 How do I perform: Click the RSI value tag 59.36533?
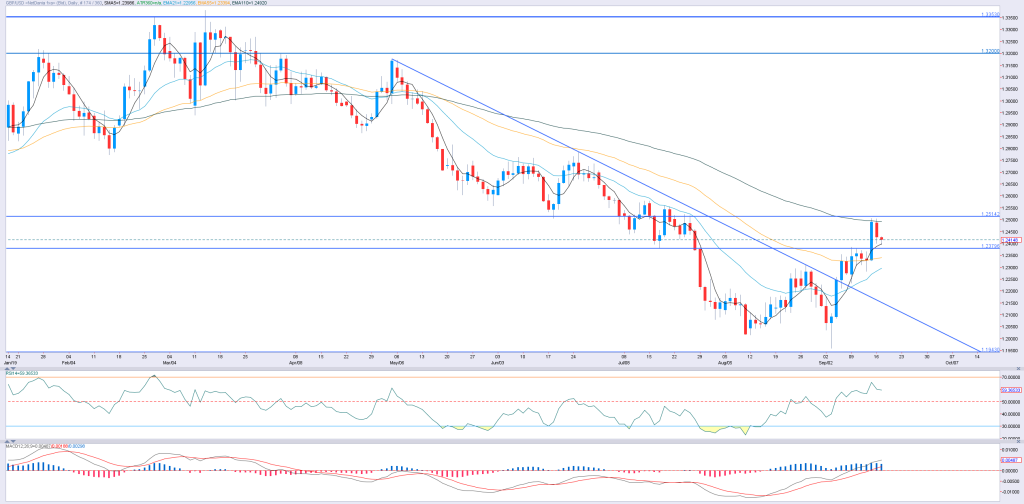tap(1011, 390)
